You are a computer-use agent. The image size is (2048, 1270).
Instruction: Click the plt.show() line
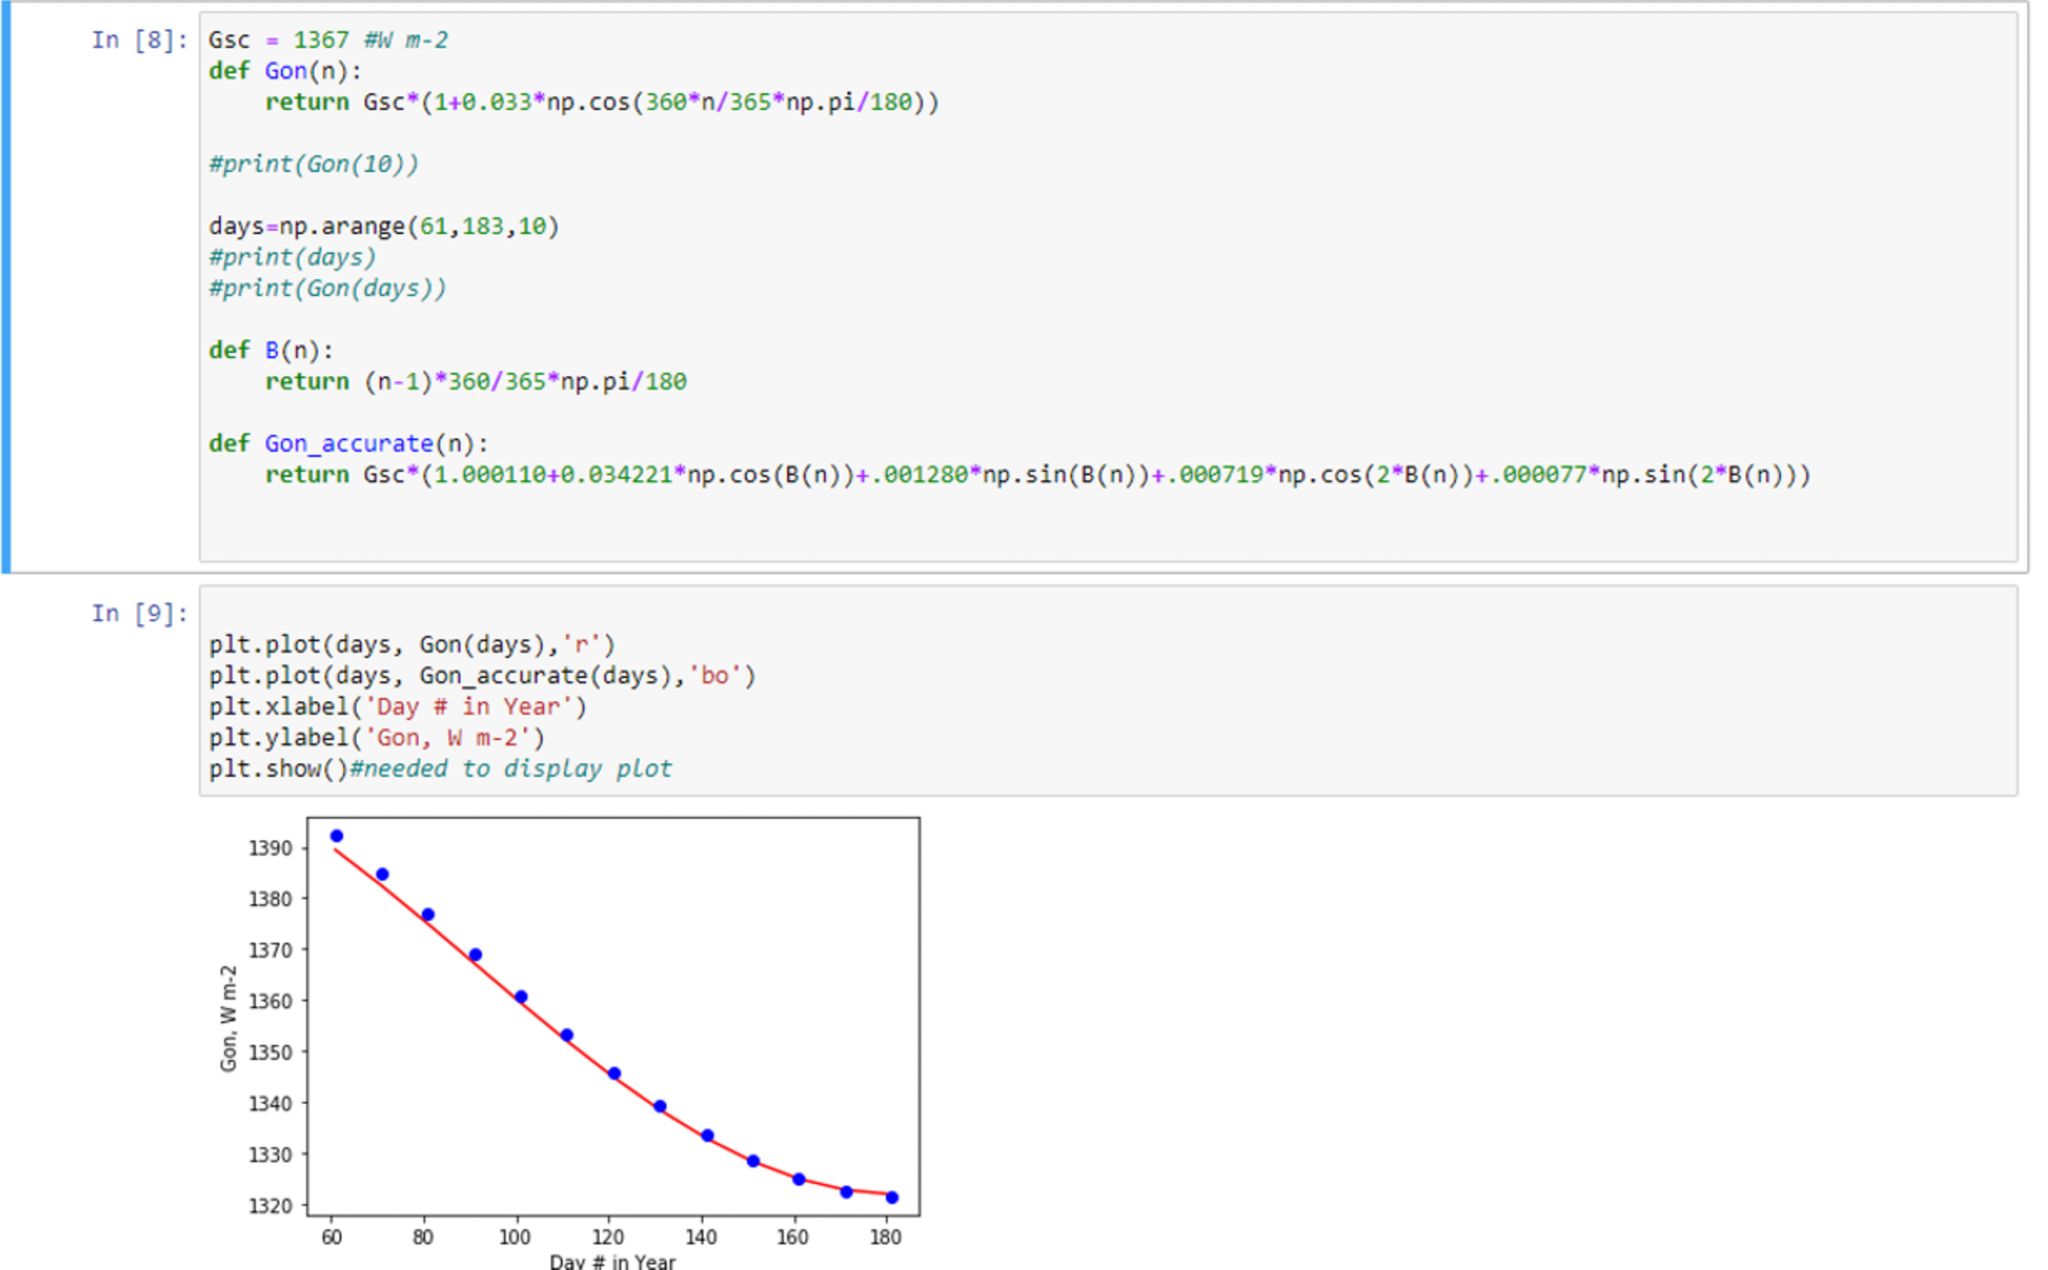tap(440, 769)
